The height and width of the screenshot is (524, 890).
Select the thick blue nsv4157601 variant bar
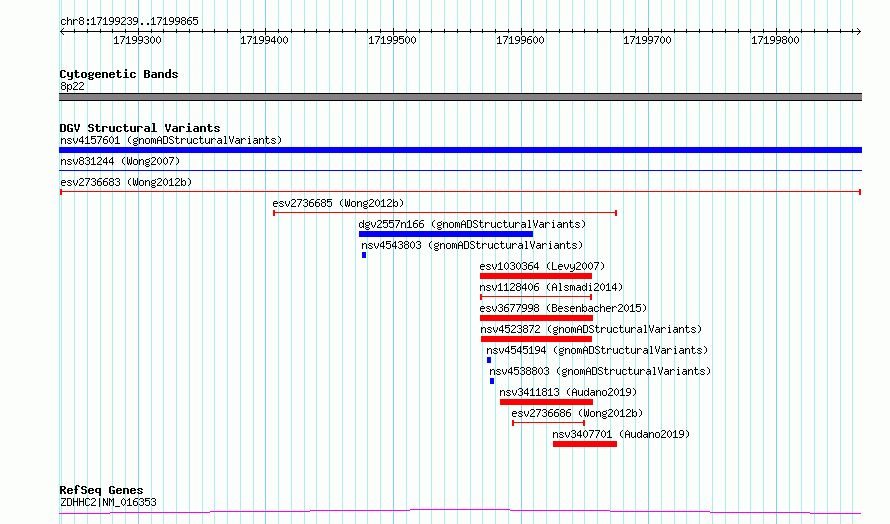point(460,150)
